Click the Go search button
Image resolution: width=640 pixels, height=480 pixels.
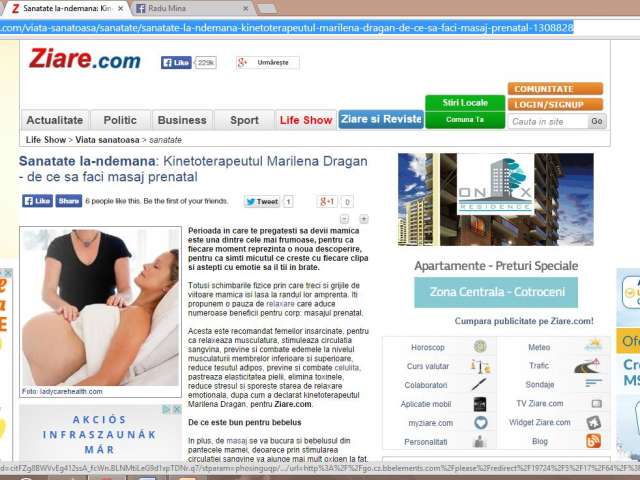coord(597,122)
